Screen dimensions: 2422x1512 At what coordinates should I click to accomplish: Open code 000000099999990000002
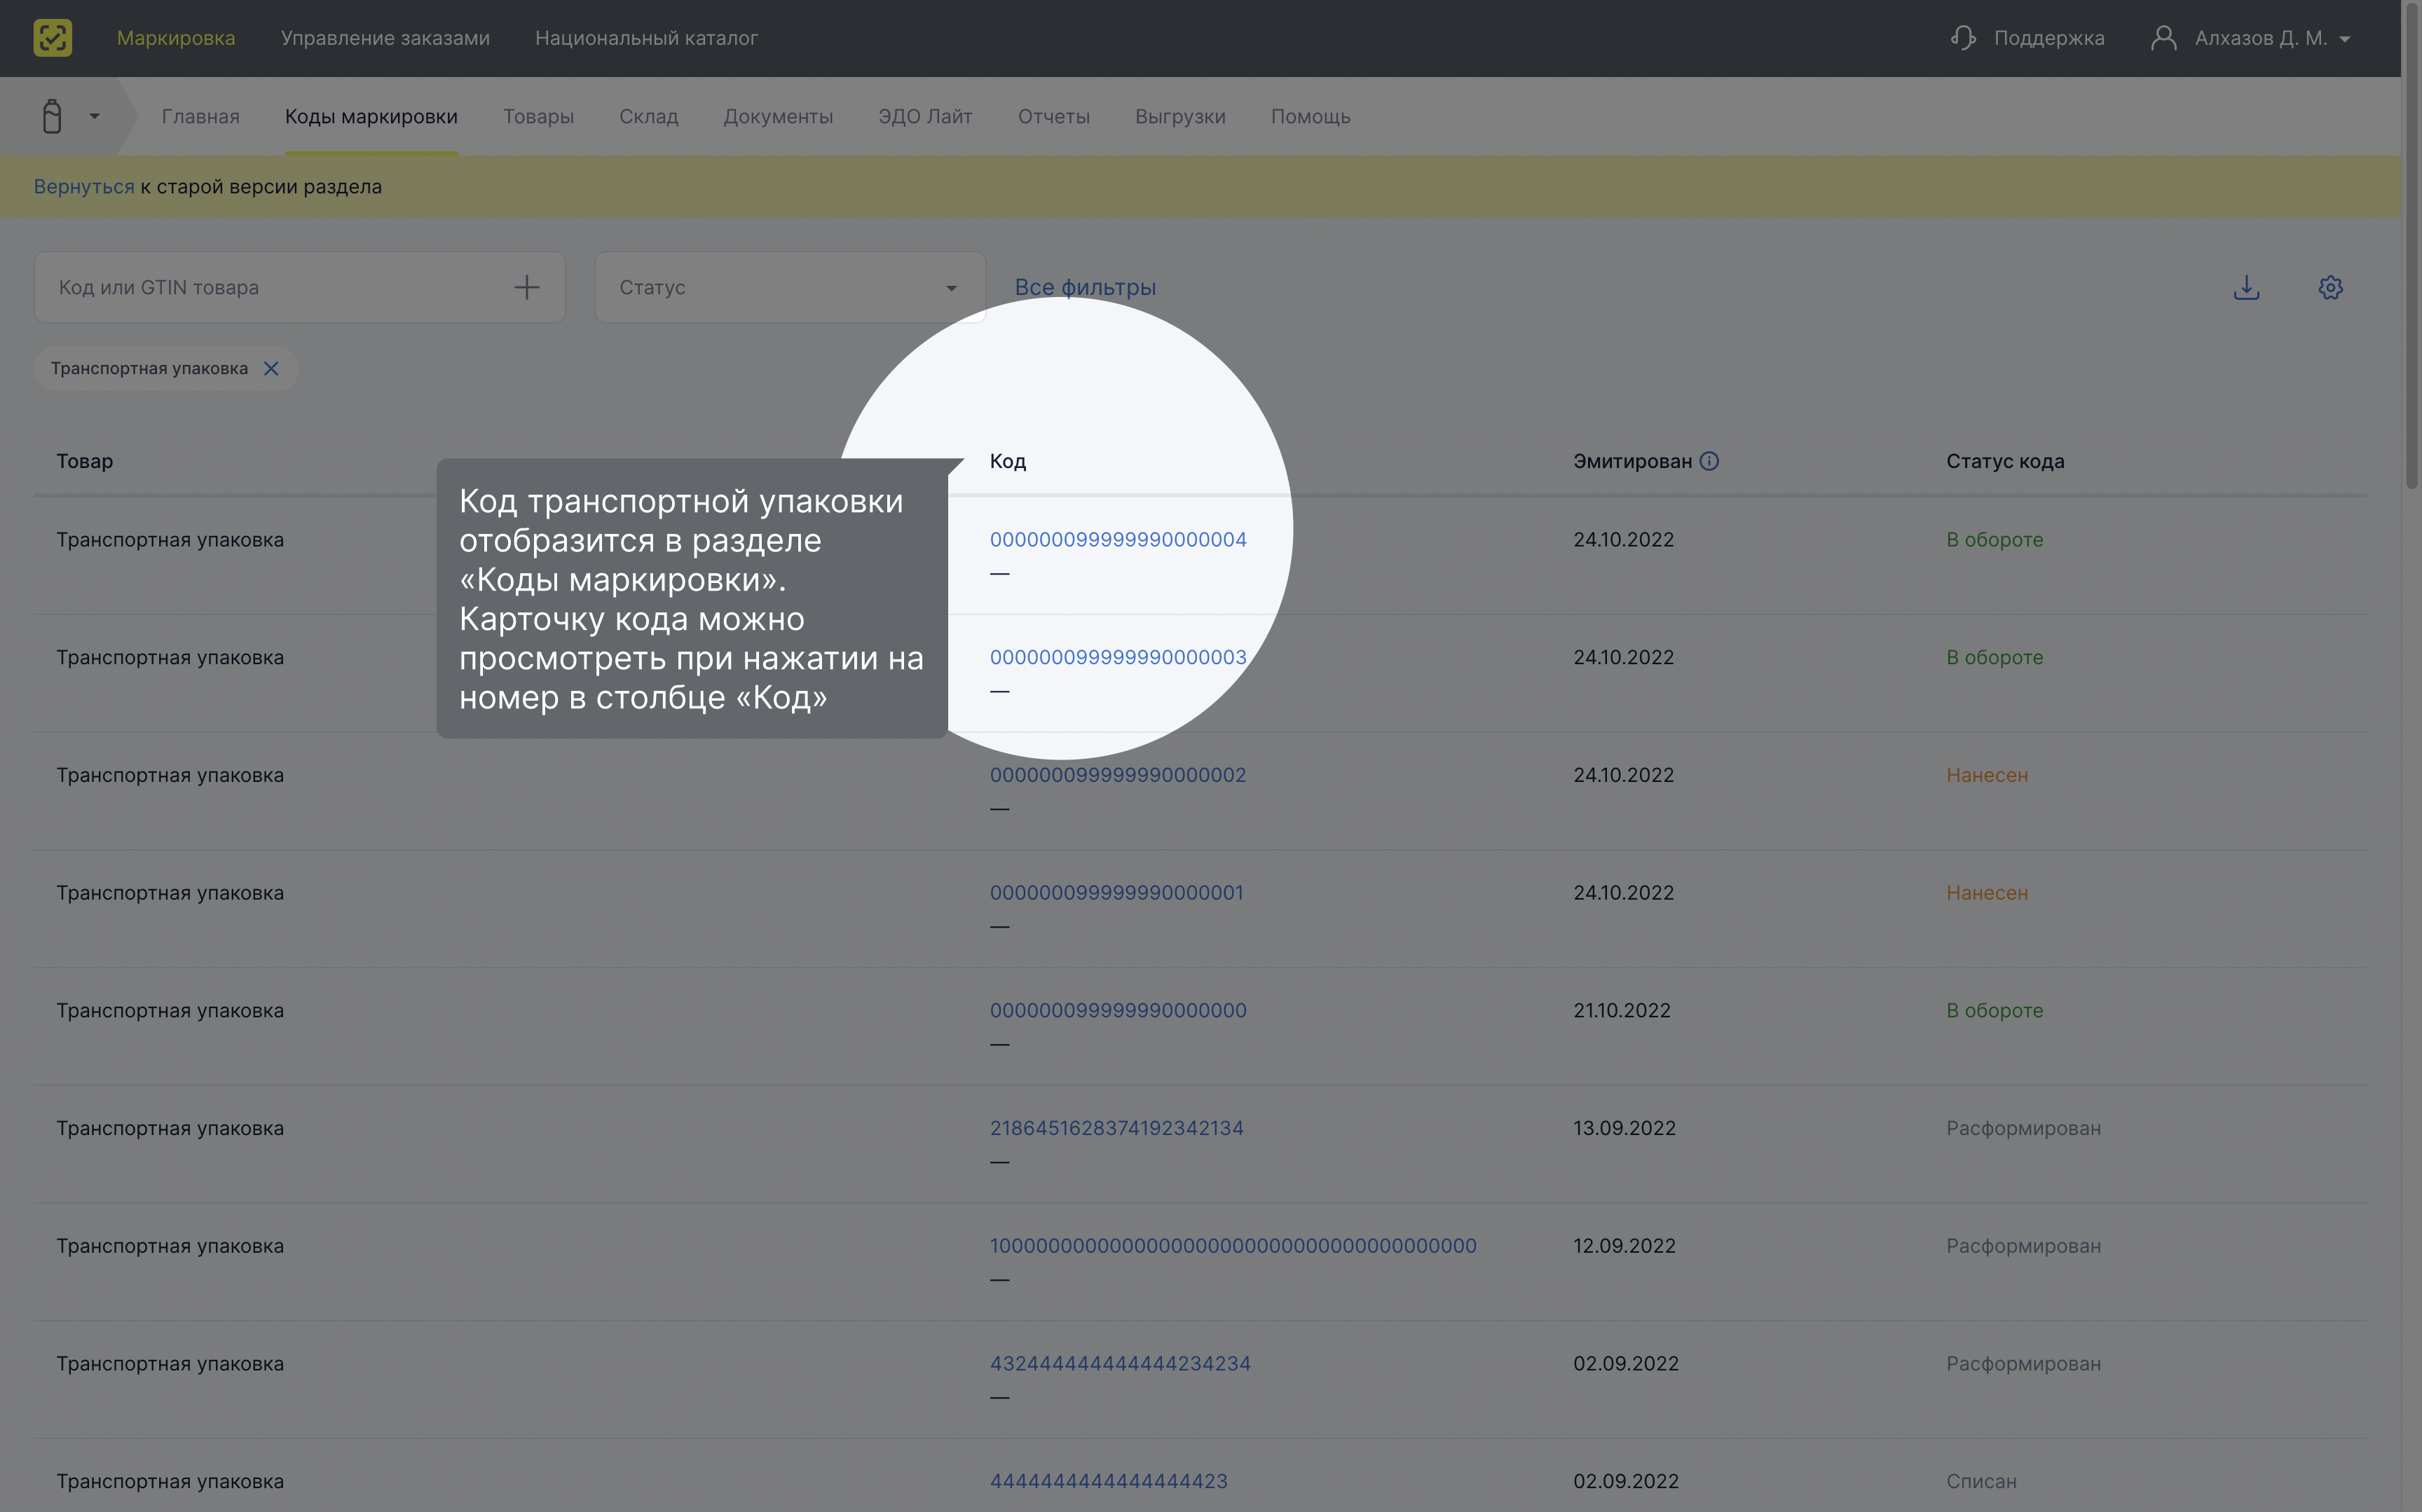click(x=1118, y=776)
